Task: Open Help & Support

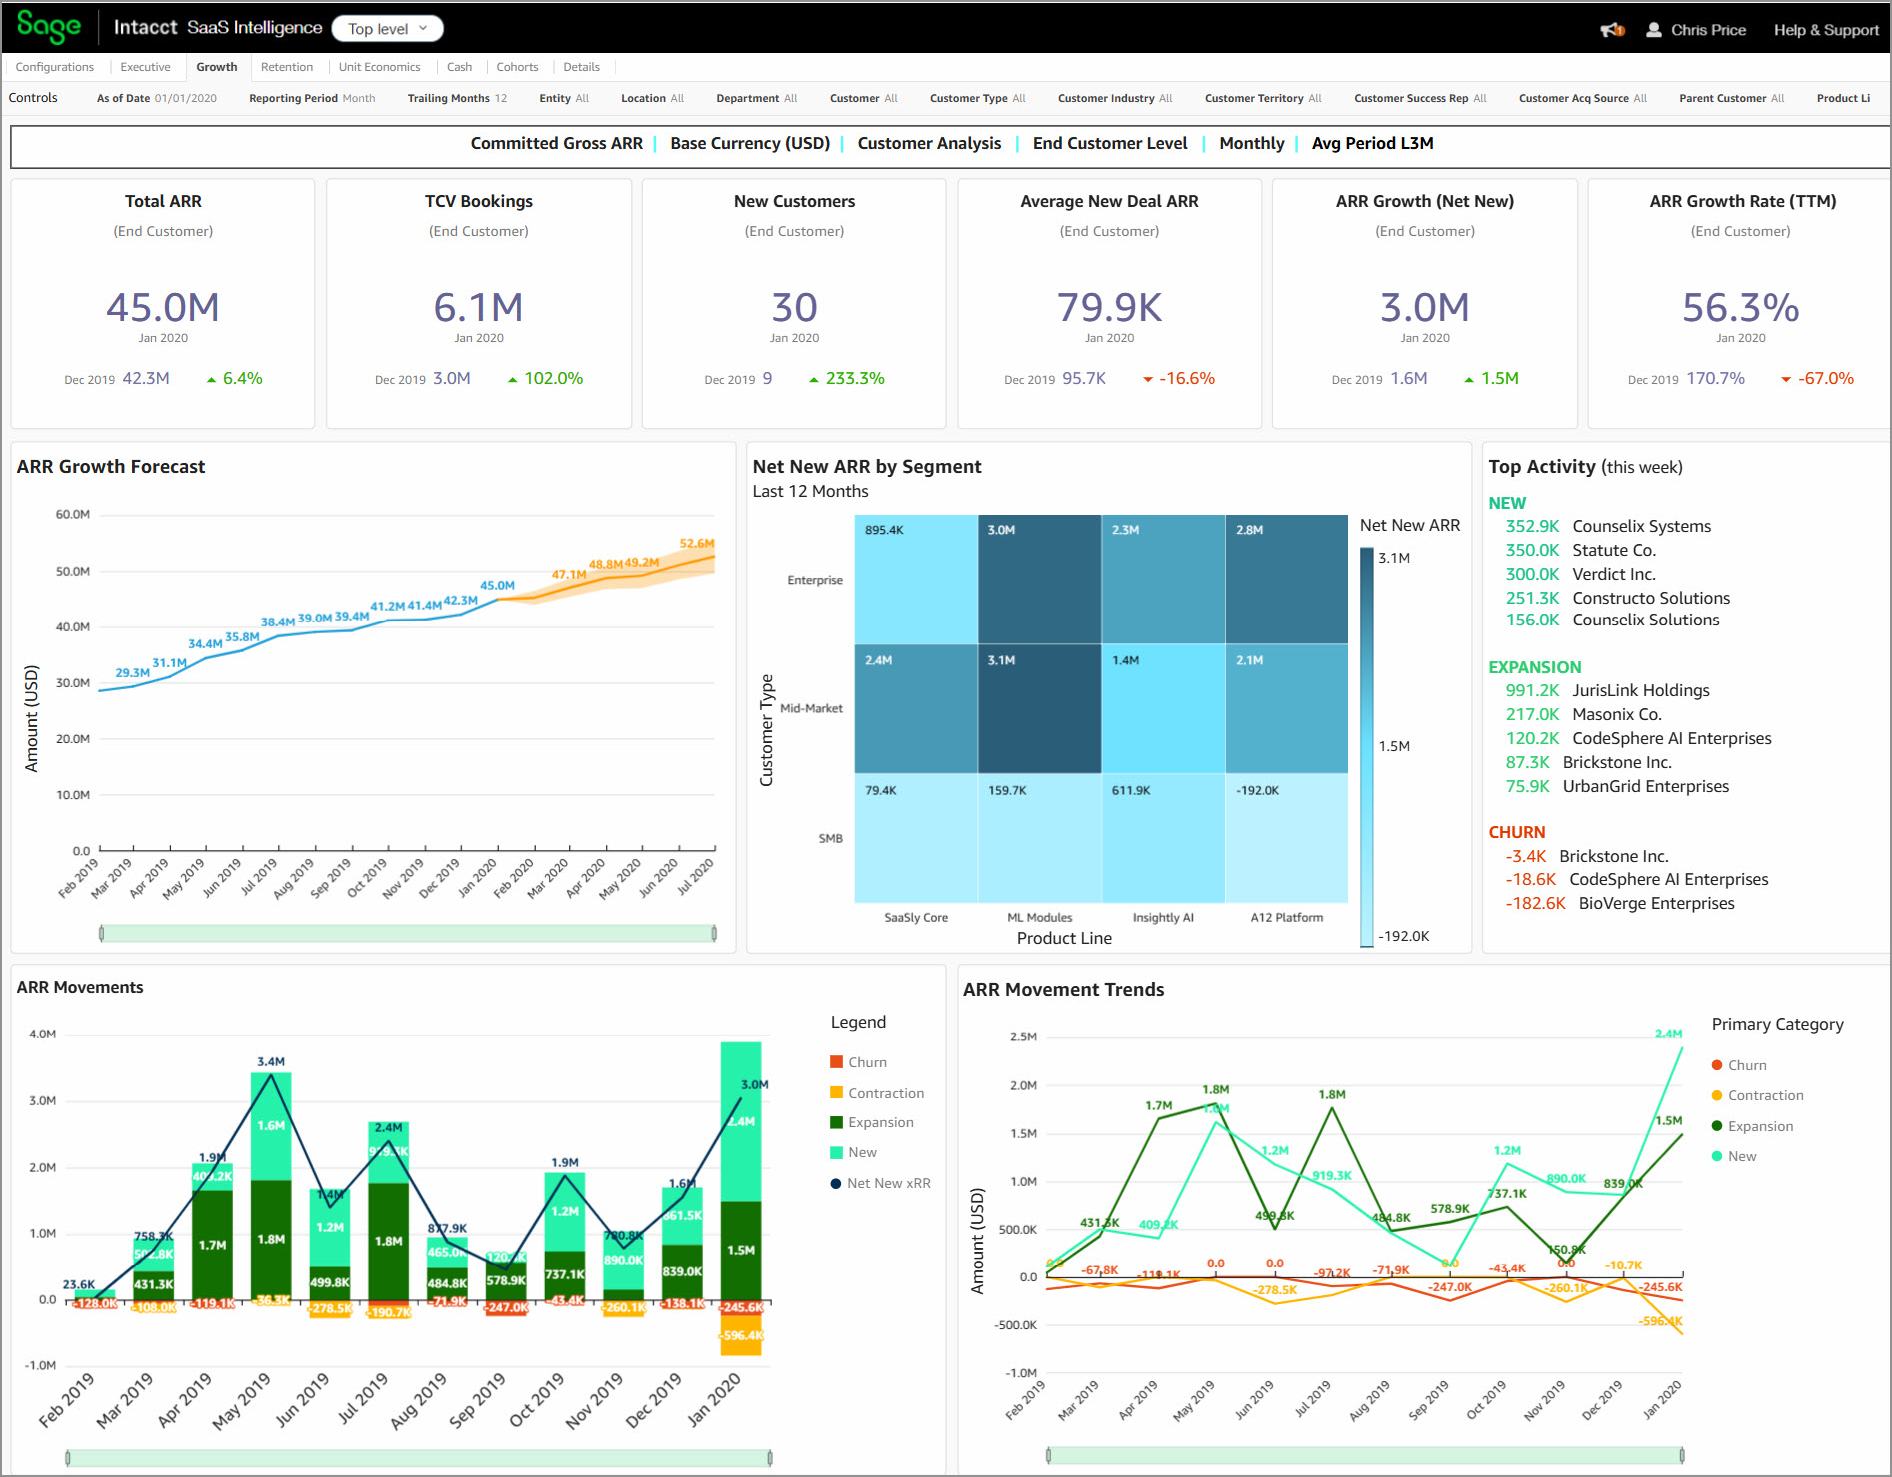Action: (1826, 29)
